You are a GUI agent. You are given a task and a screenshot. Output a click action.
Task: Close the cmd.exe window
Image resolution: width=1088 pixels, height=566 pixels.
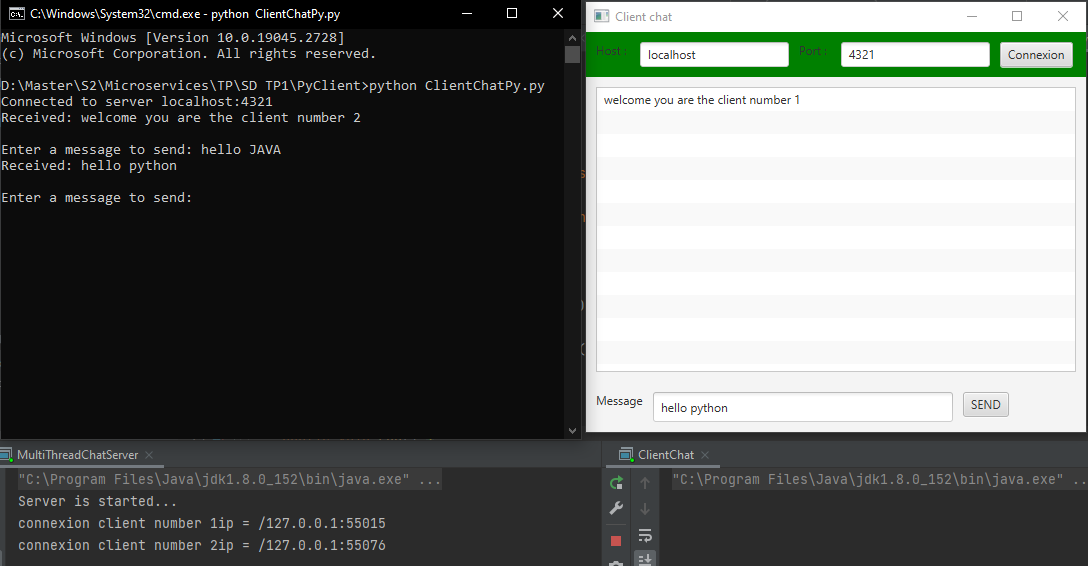click(558, 13)
